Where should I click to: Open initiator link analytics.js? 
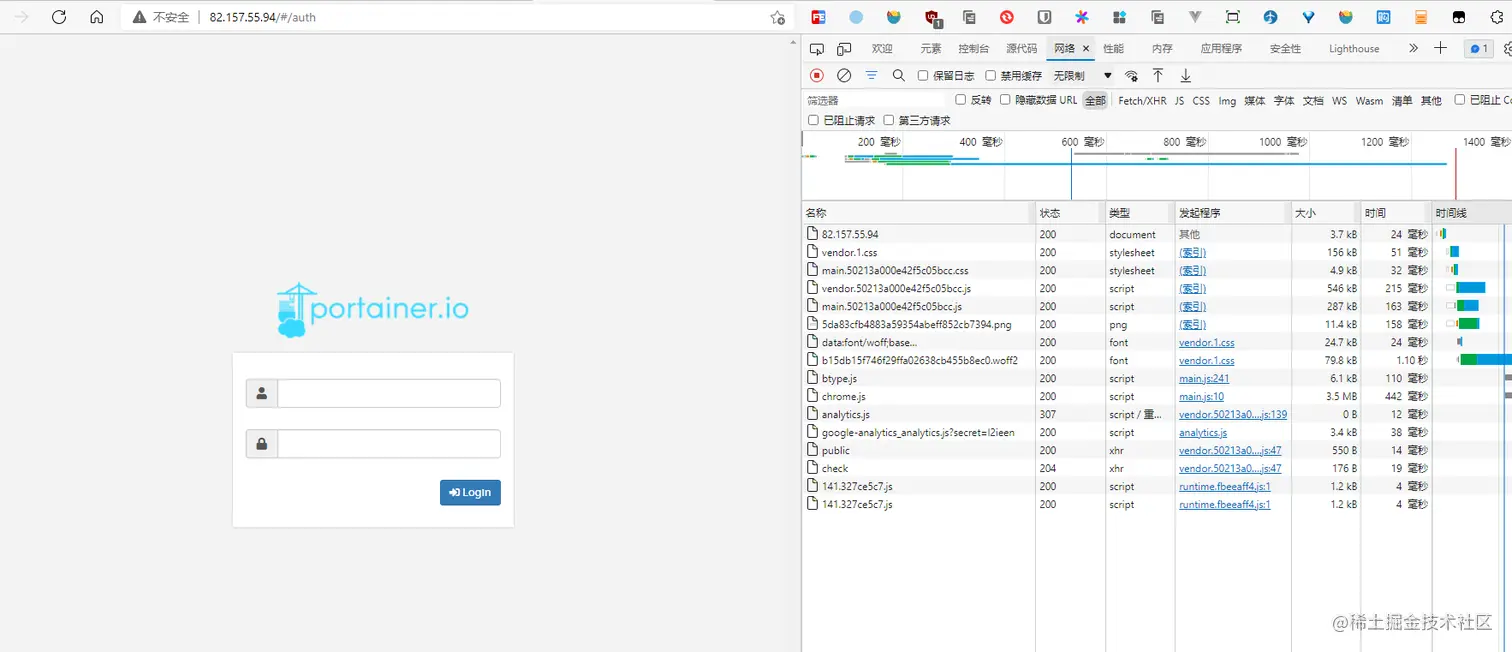pos(1203,433)
